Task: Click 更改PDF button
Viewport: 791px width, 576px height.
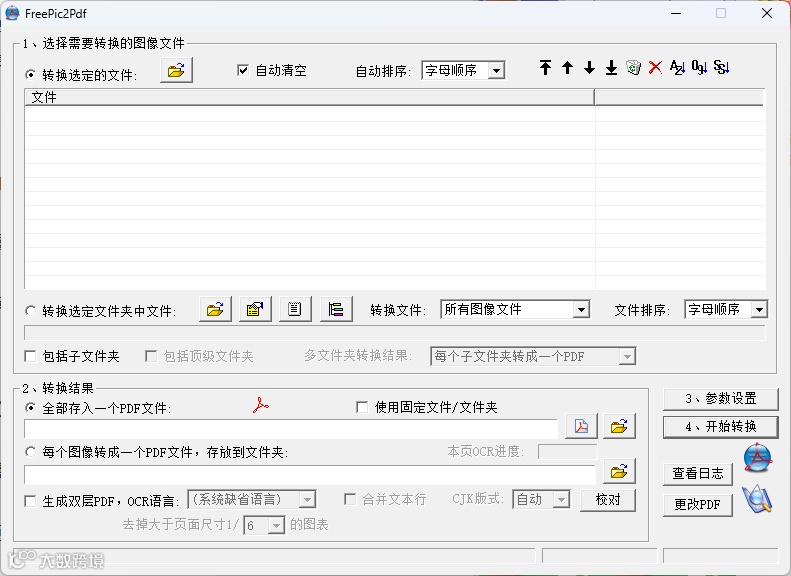Action: coord(698,504)
